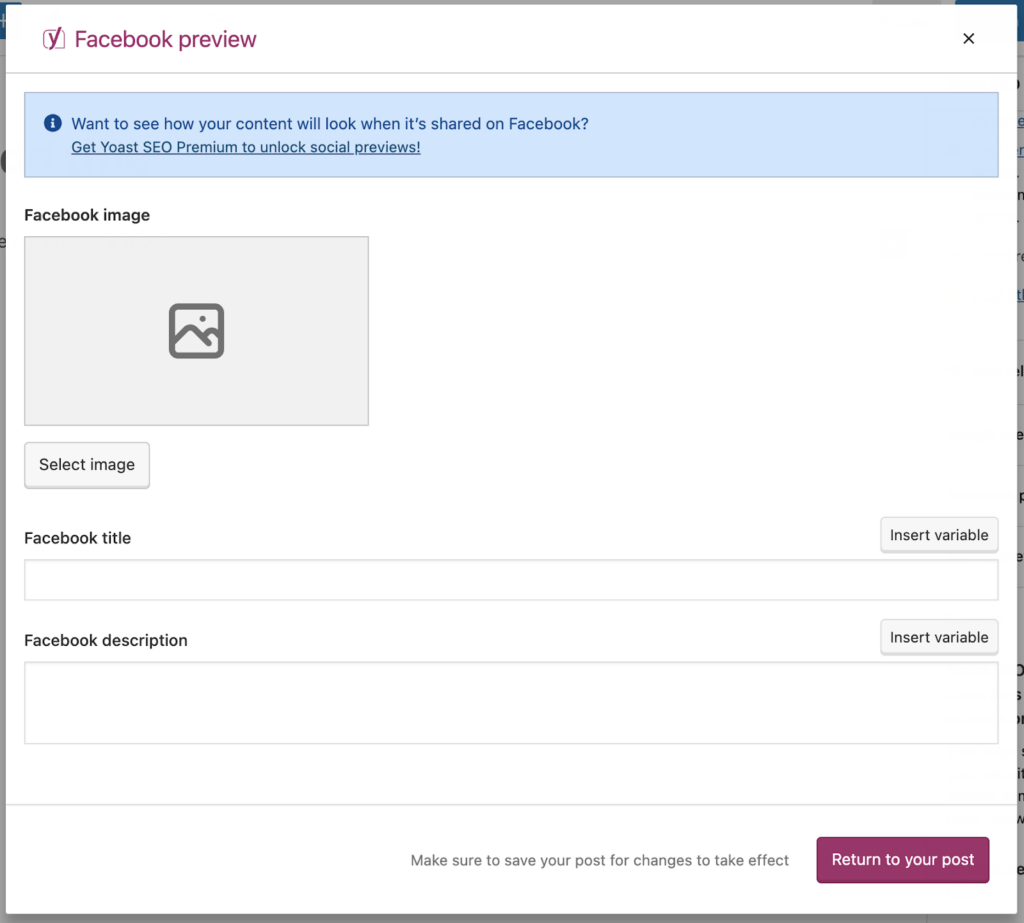
Task: Click the picture icon in image placeholder
Action: 197,331
